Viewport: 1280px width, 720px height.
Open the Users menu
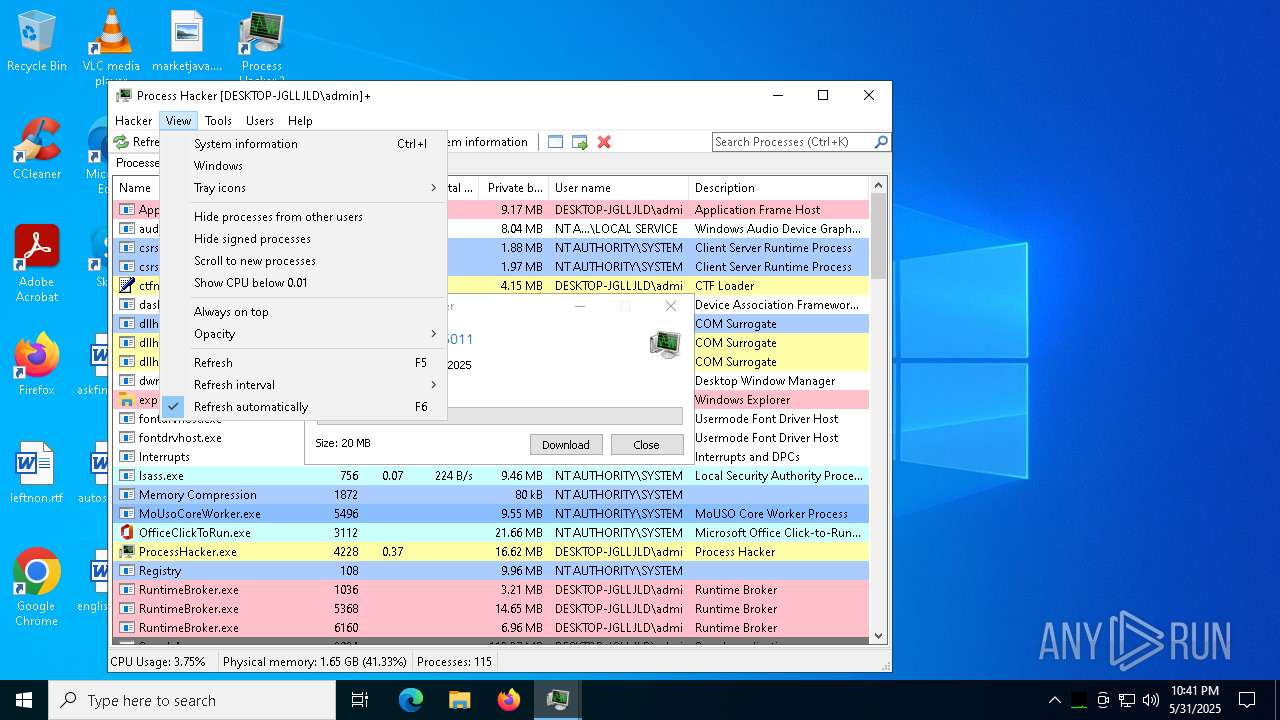coord(260,121)
